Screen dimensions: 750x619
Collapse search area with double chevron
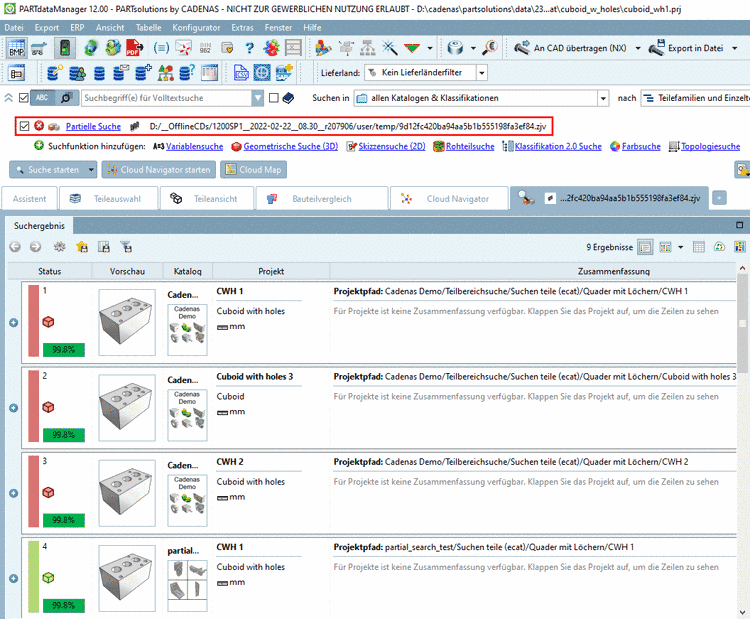pyautogui.click(x=9, y=98)
